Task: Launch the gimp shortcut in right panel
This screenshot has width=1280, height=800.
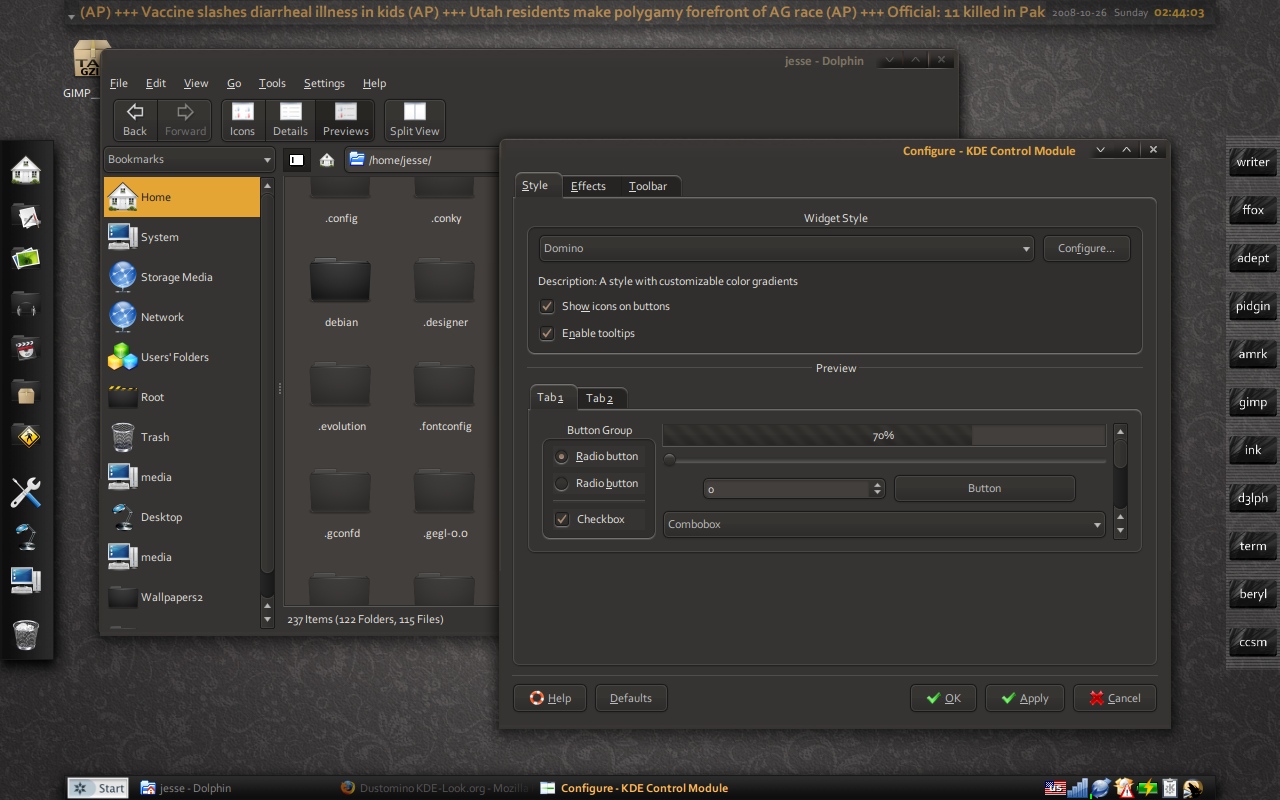Action: 1253,402
